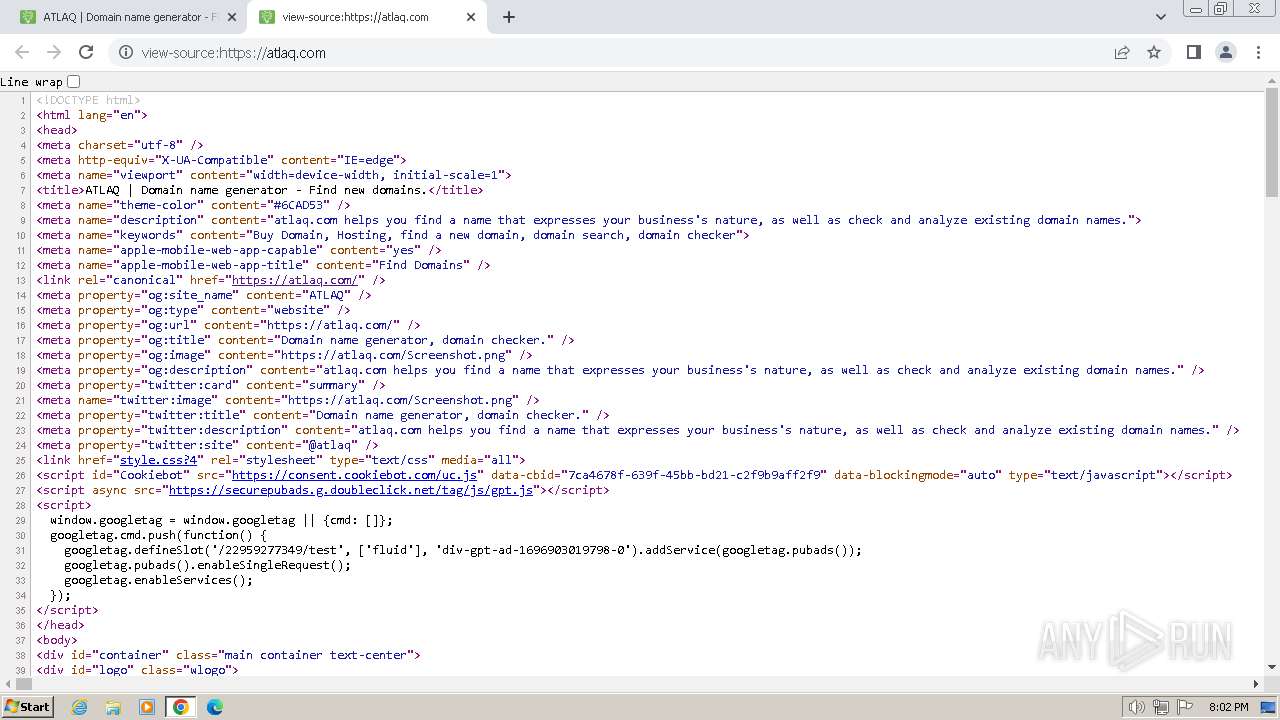This screenshot has width=1280, height=720.
Task: Open the Windows Start menu
Action: point(28,707)
